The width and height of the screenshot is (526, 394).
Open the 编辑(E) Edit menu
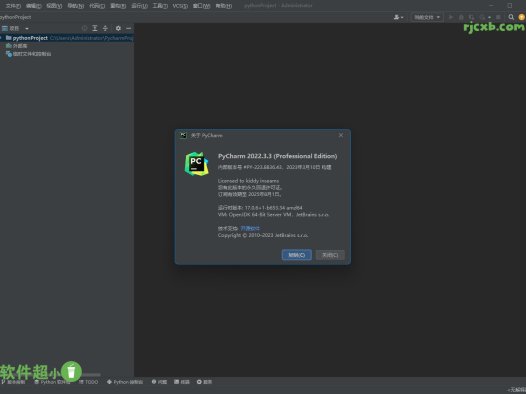pyautogui.click(x=34, y=6)
